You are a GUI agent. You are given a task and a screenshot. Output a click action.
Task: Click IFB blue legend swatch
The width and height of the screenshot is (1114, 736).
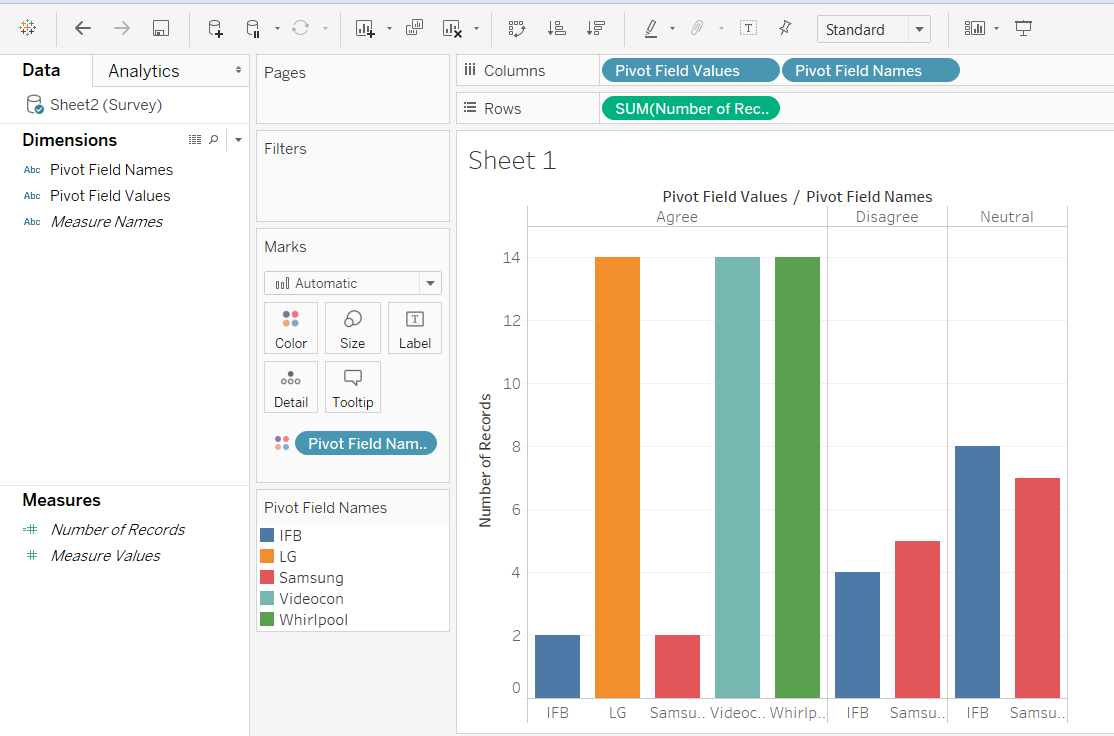(267, 535)
